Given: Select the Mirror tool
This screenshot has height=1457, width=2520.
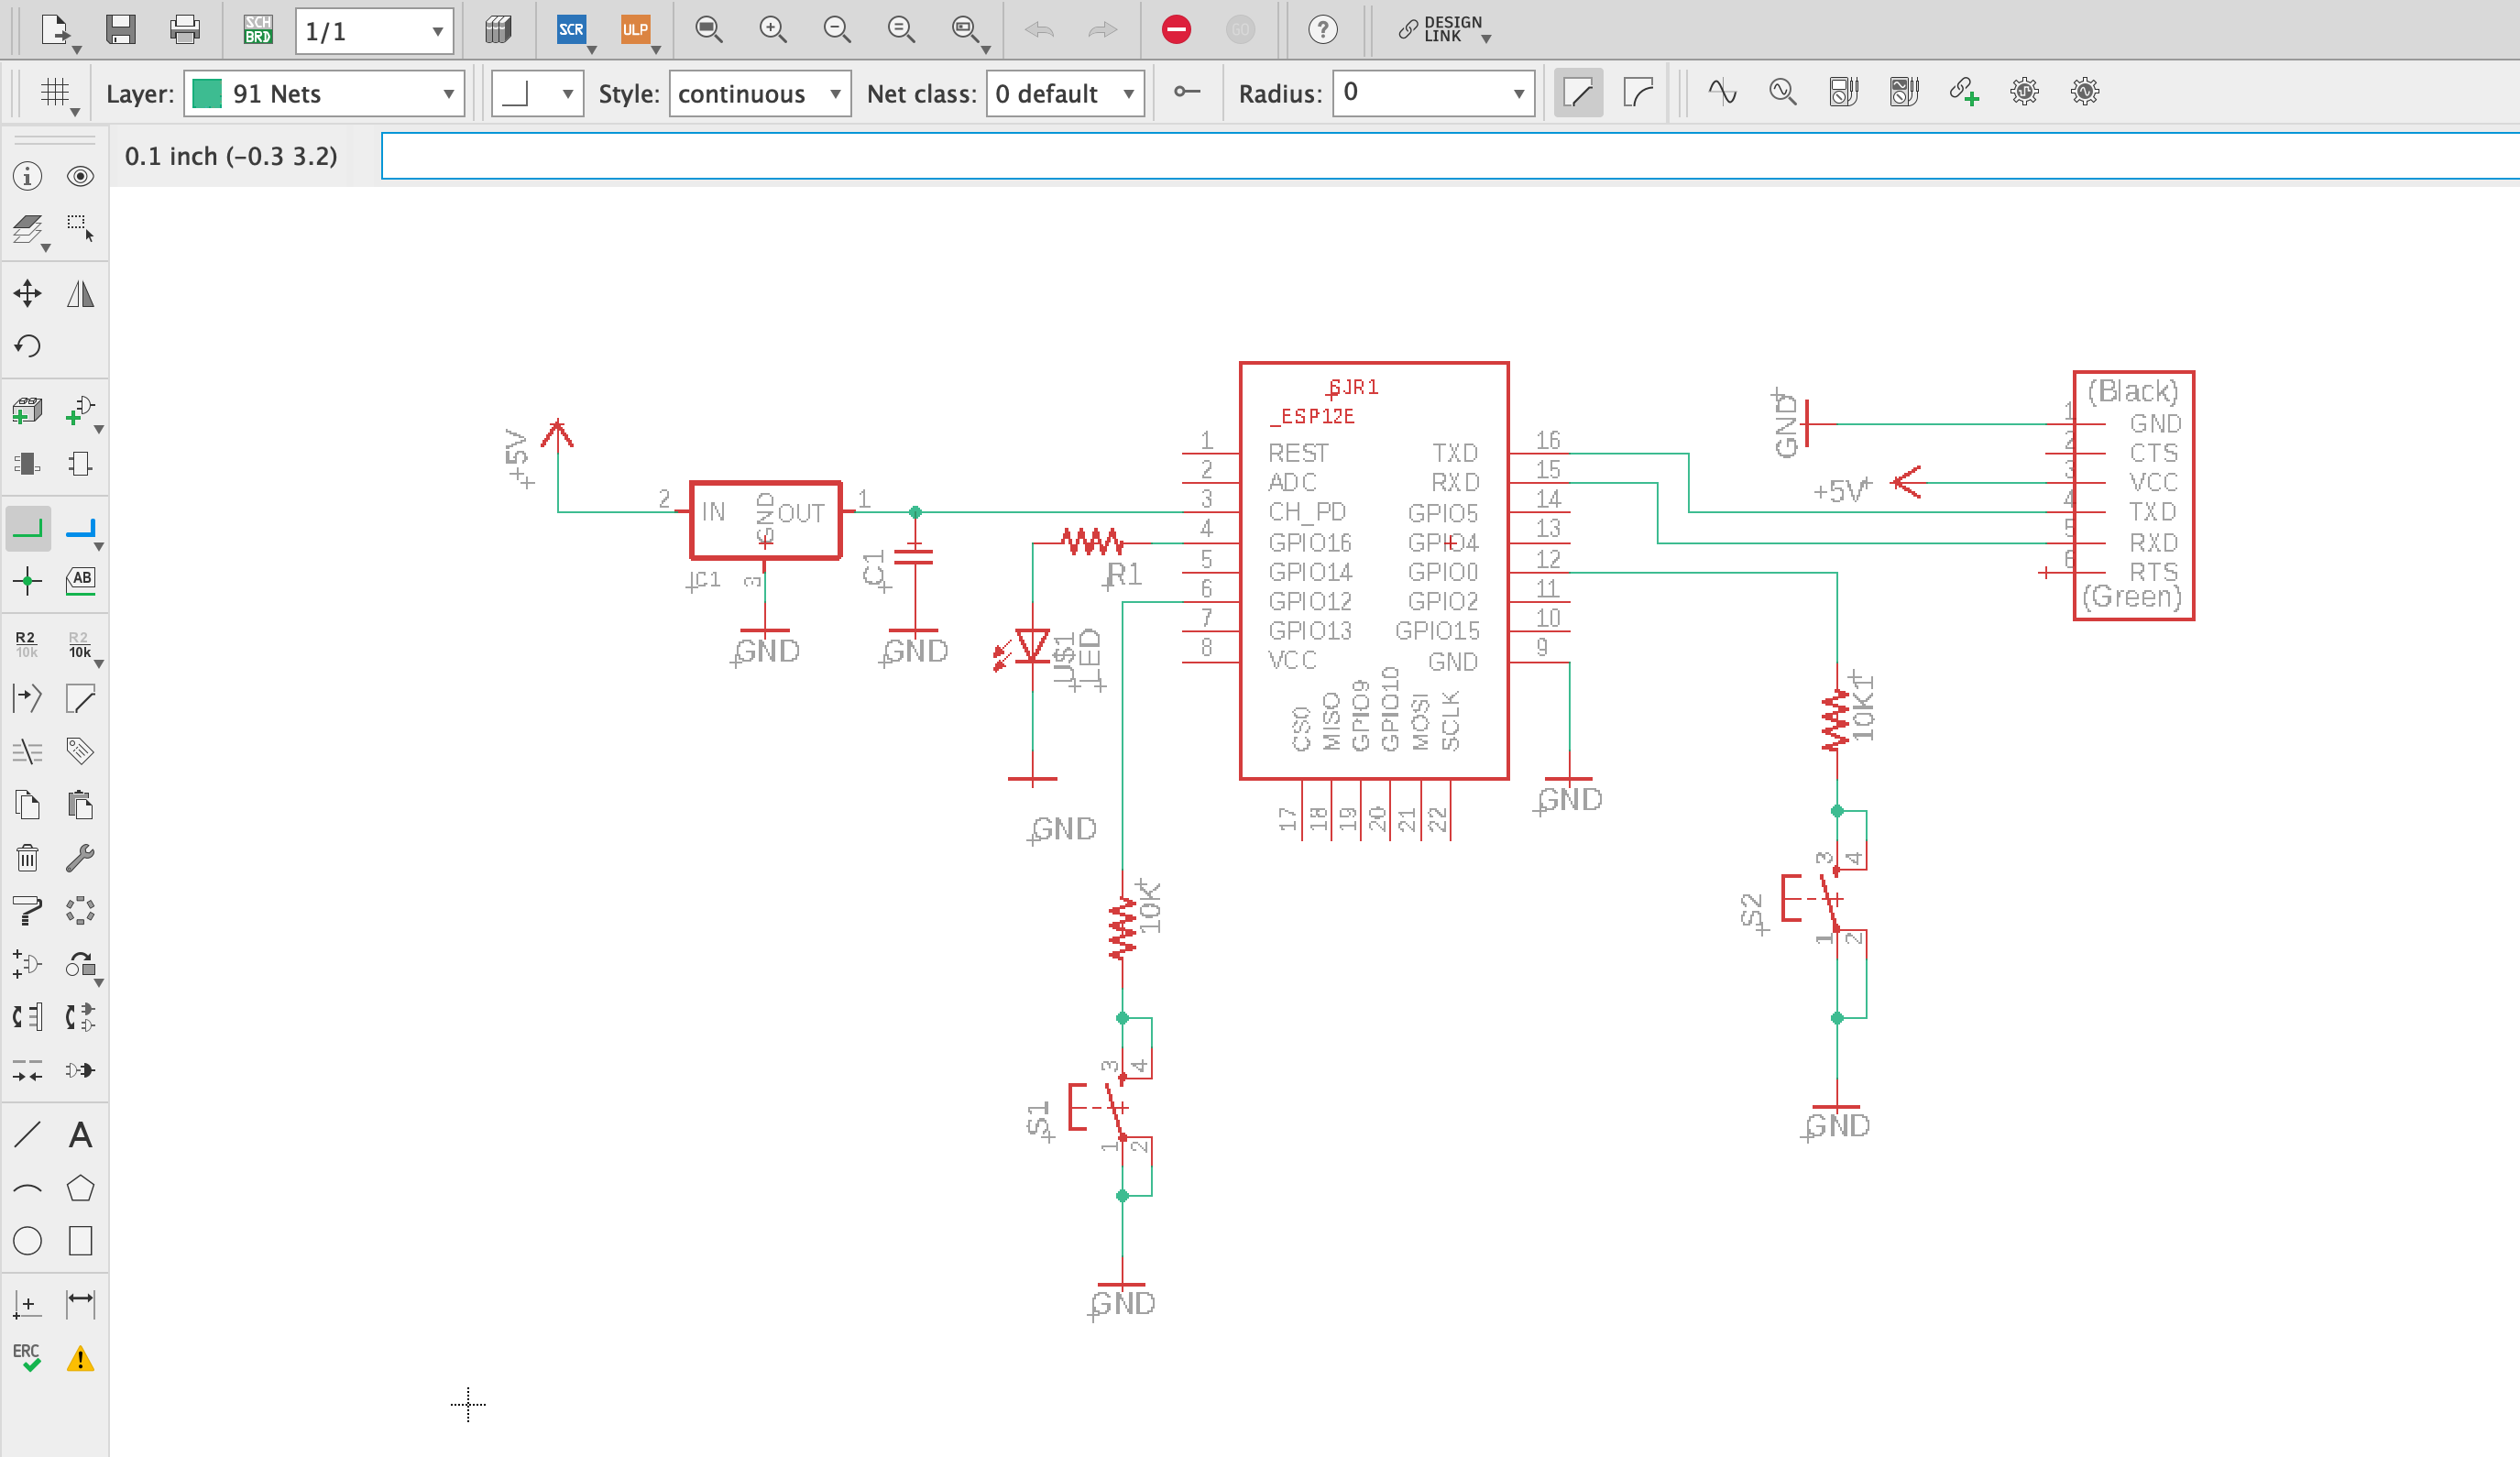Looking at the screenshot, I should click(x=80, y=294).
